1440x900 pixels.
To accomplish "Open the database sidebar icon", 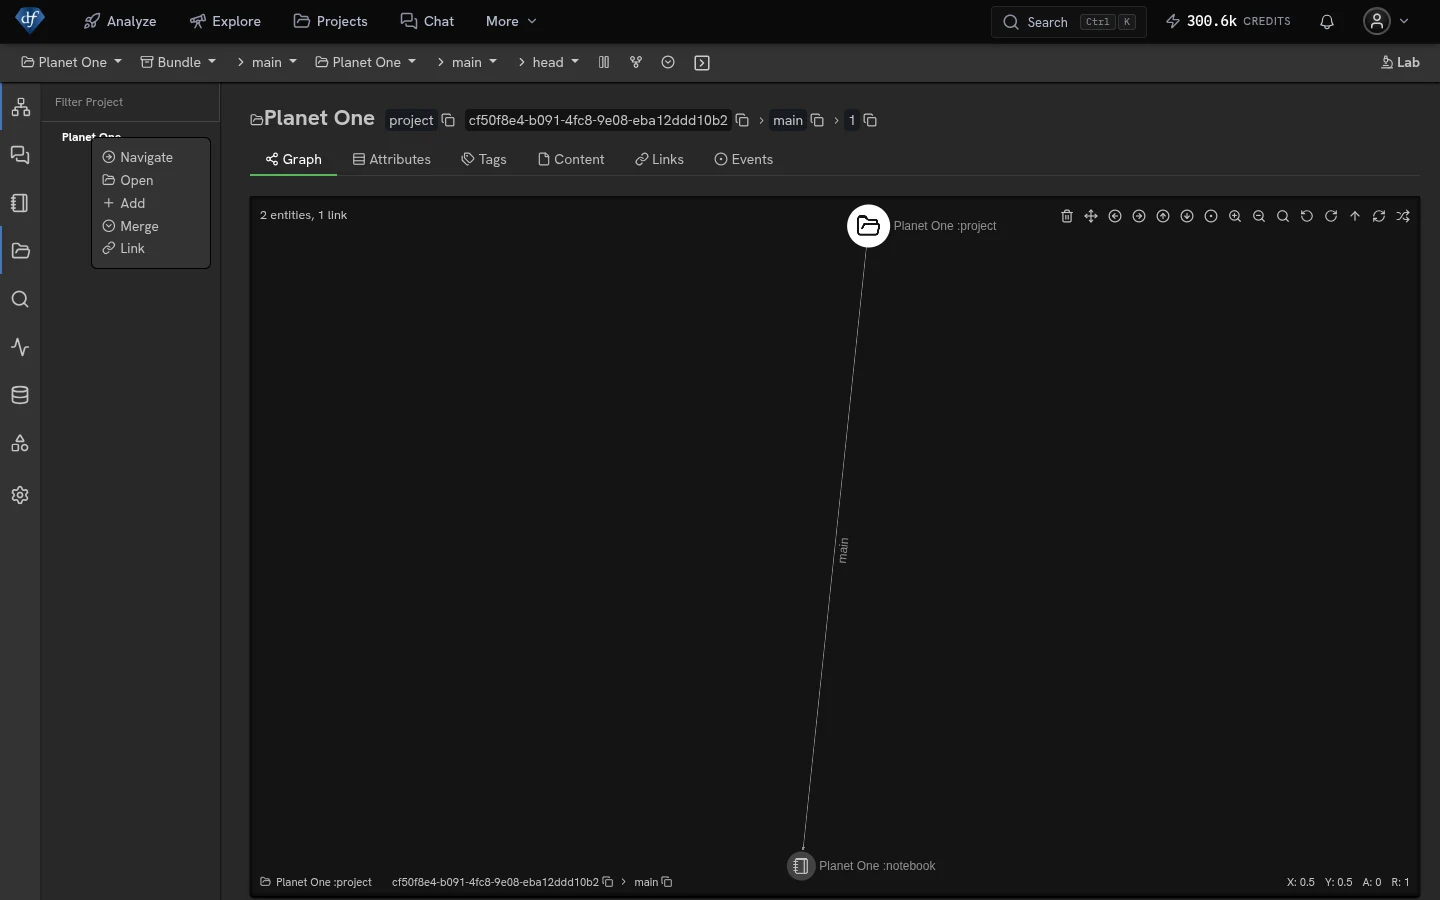I will click(20, 395).
